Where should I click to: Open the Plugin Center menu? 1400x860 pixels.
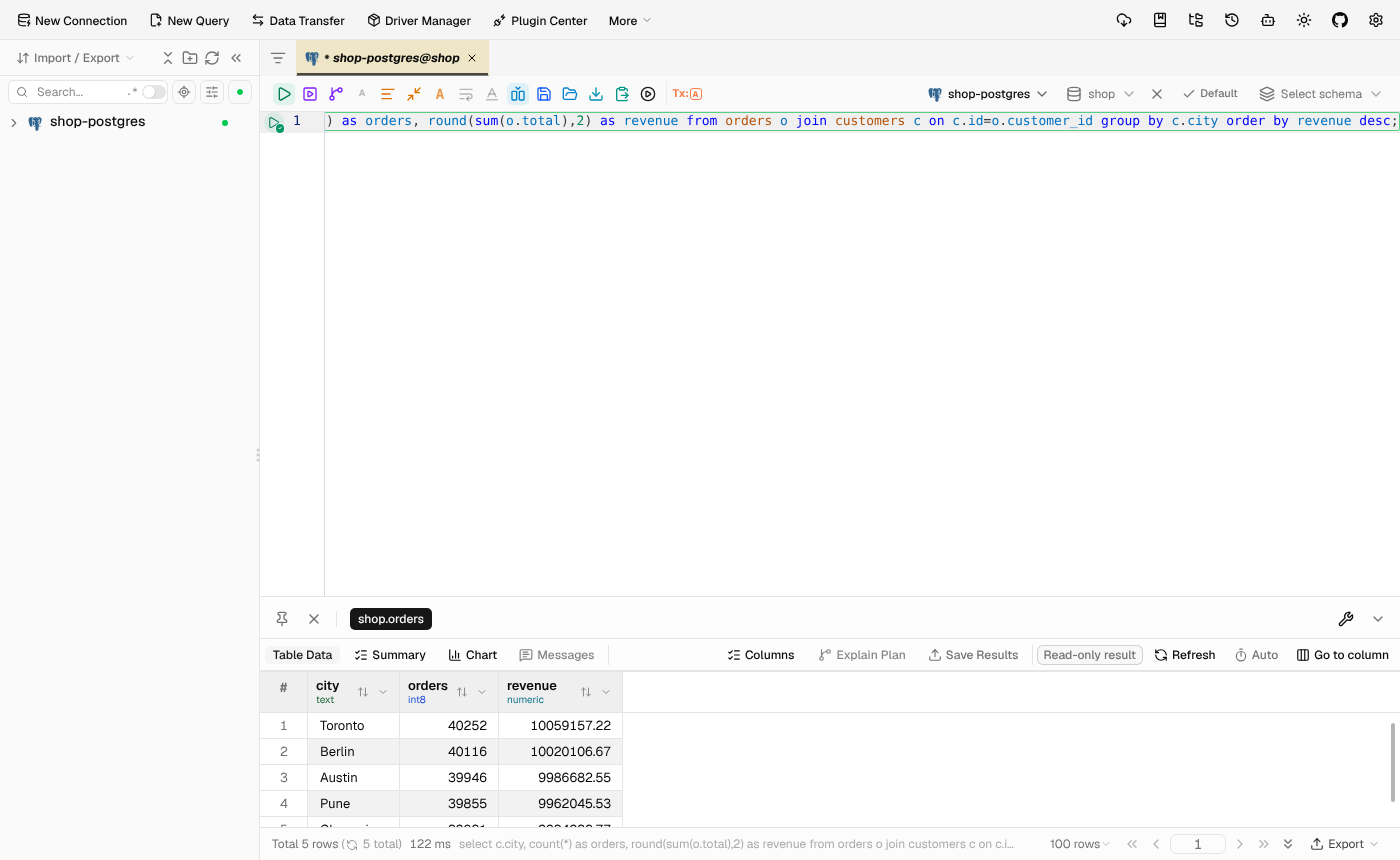(540, 20)
